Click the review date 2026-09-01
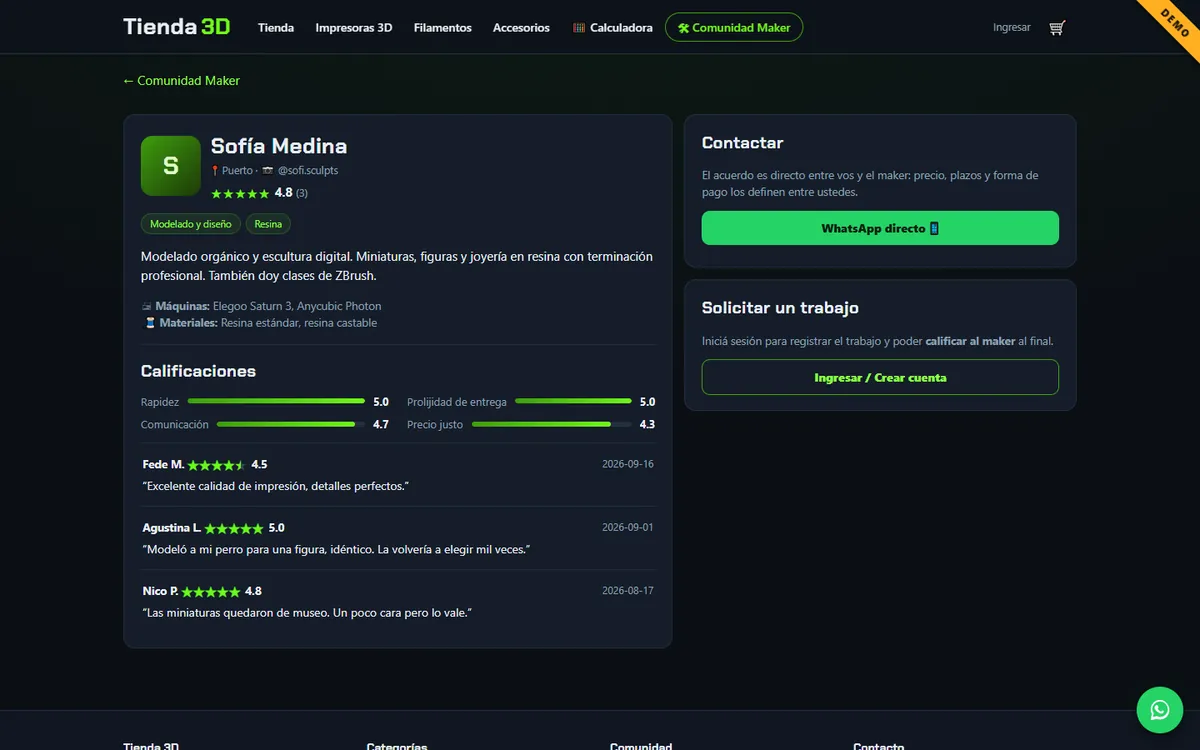The image size is (1200, 750). [x=628, y=527]
